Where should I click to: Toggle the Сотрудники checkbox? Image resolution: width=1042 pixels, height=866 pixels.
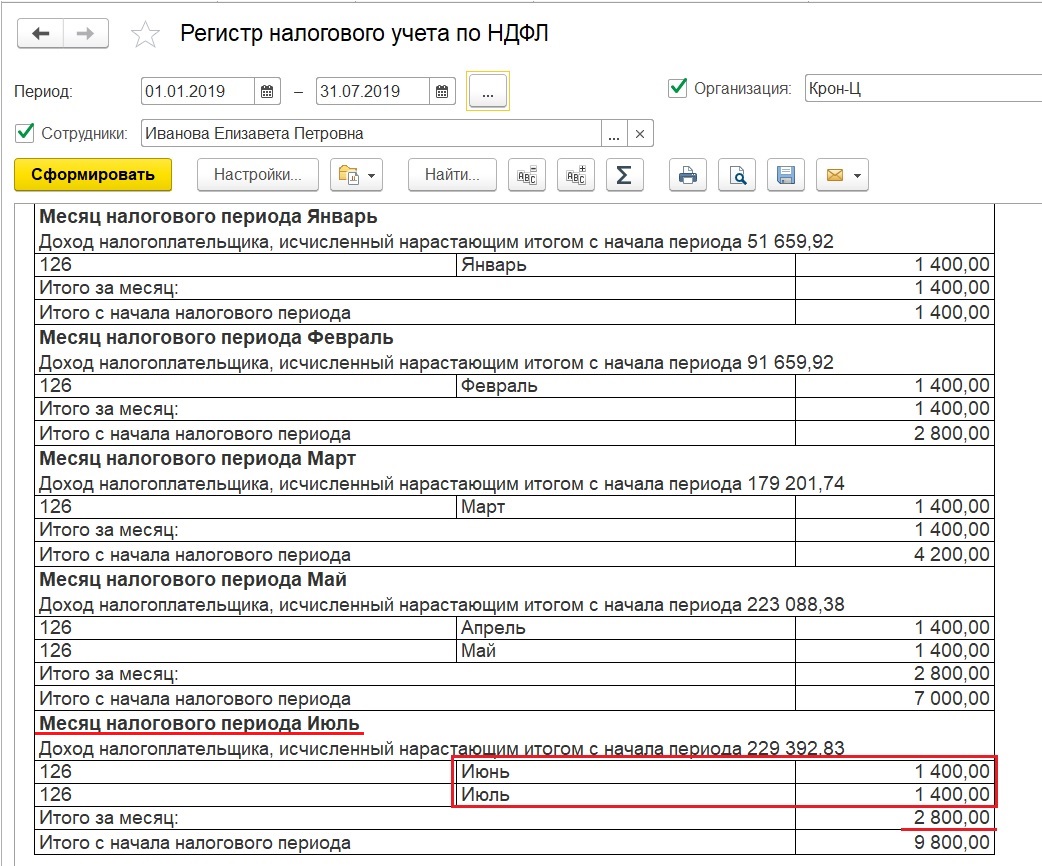pyautogui.click(x=24, y=133)
